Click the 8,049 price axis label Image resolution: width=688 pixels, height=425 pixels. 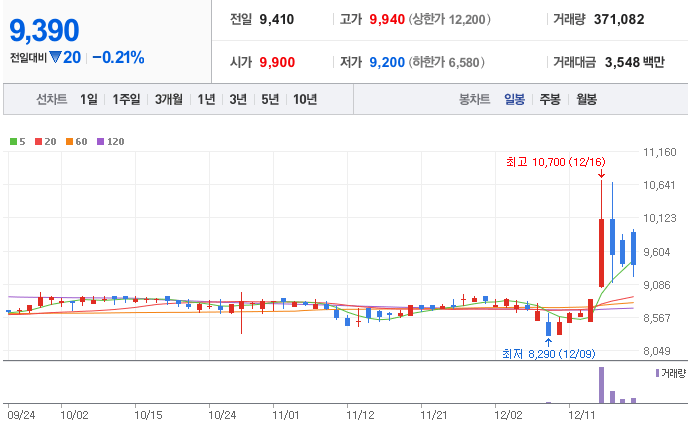pyautogui.click(x=657, y=351)
